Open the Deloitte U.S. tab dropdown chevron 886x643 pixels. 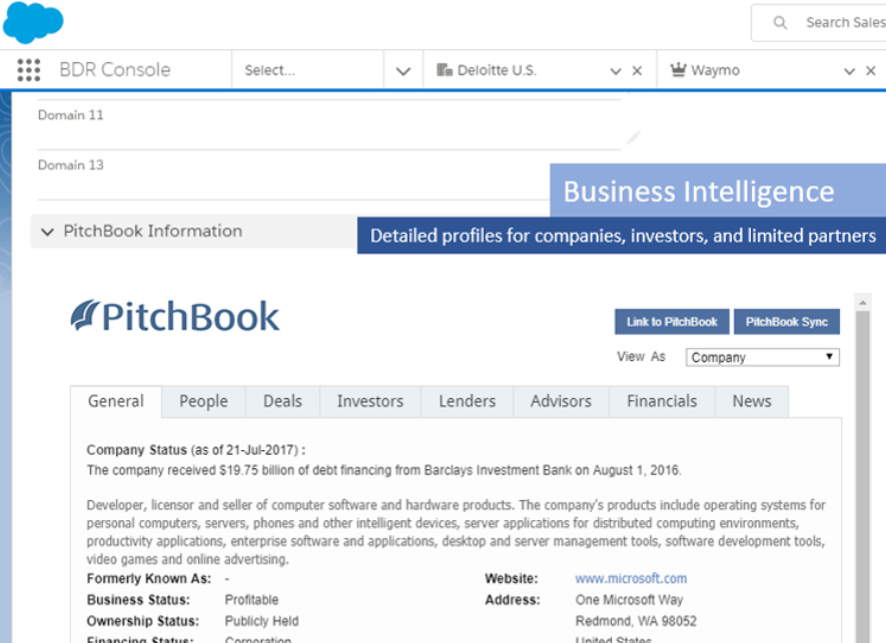pos(616,71)
